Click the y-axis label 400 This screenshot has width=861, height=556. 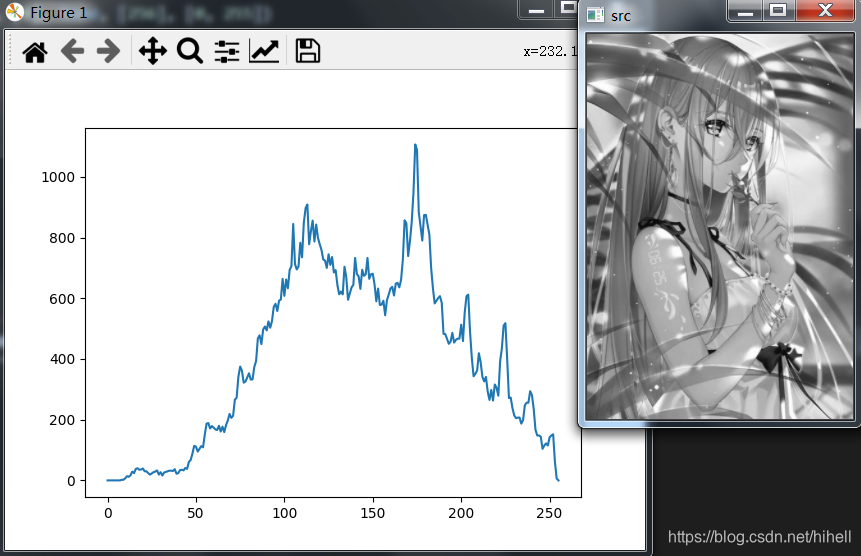click(62, 360)
